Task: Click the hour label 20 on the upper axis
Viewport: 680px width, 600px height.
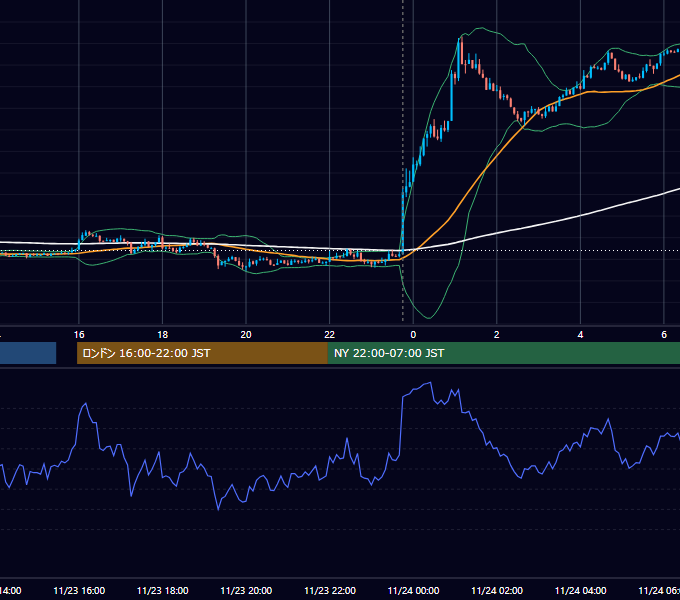Action: coord(246,335)
